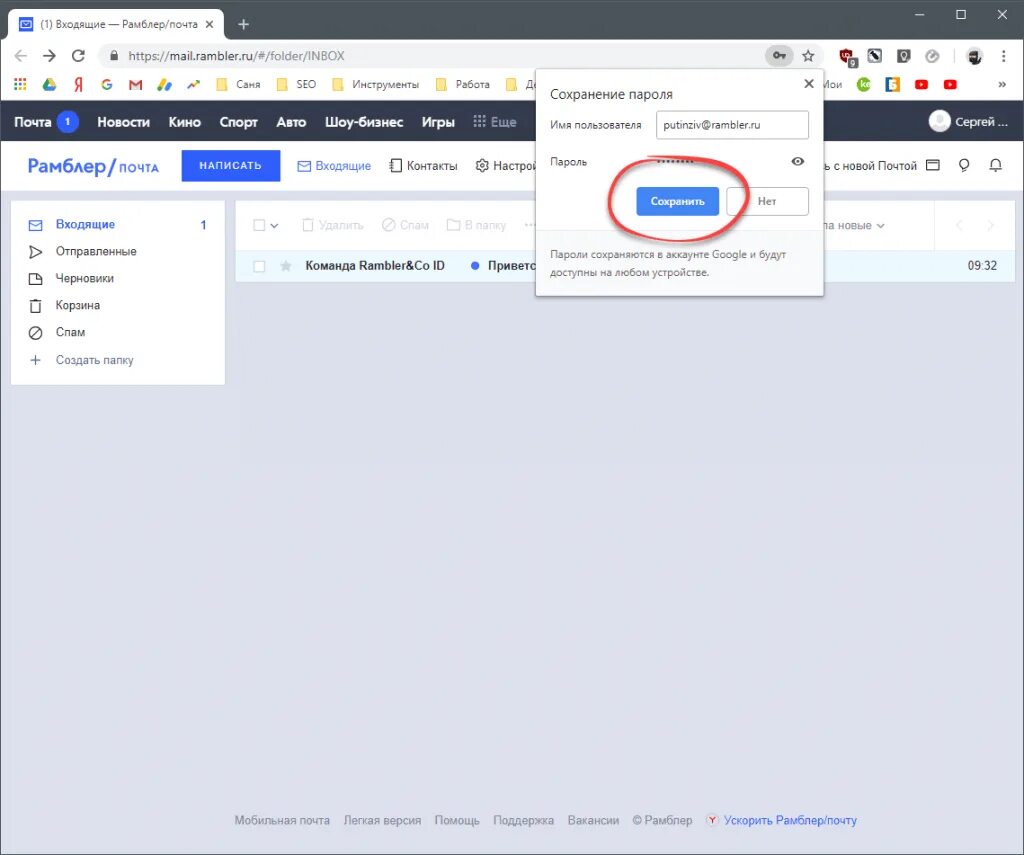Image resolution: width=1024 pixels, height=855 pixels.
Task: Click НАПИСАТЬ to compose email
Action: coord(231,166)
